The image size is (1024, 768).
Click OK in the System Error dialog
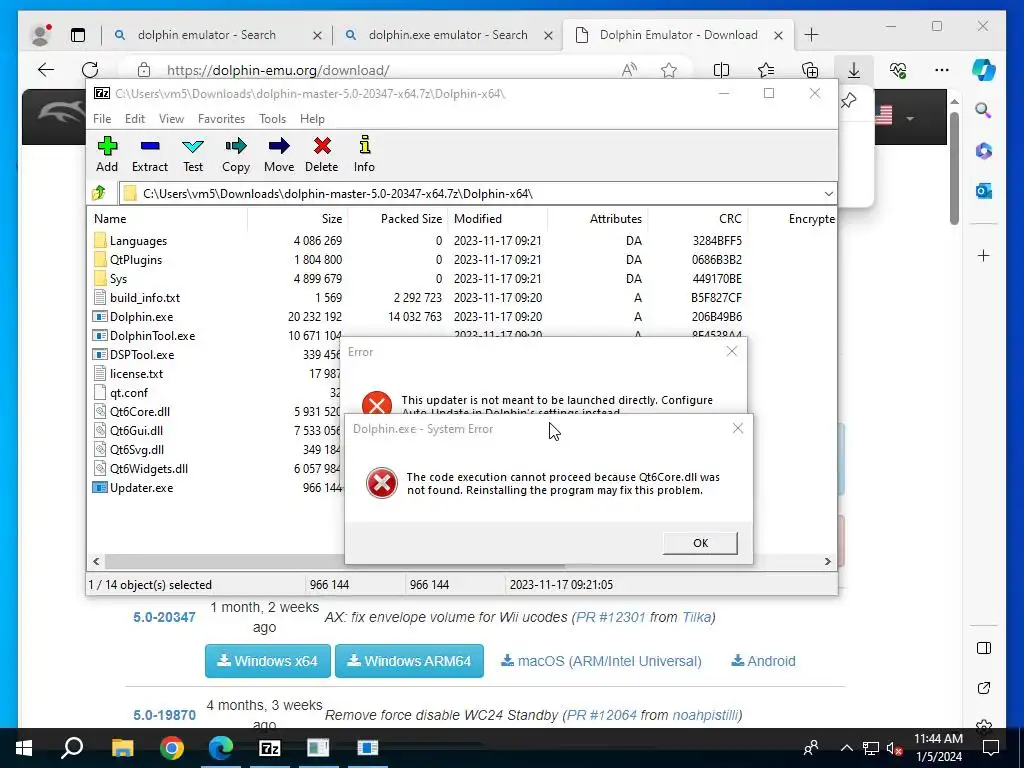pos(700,543)
